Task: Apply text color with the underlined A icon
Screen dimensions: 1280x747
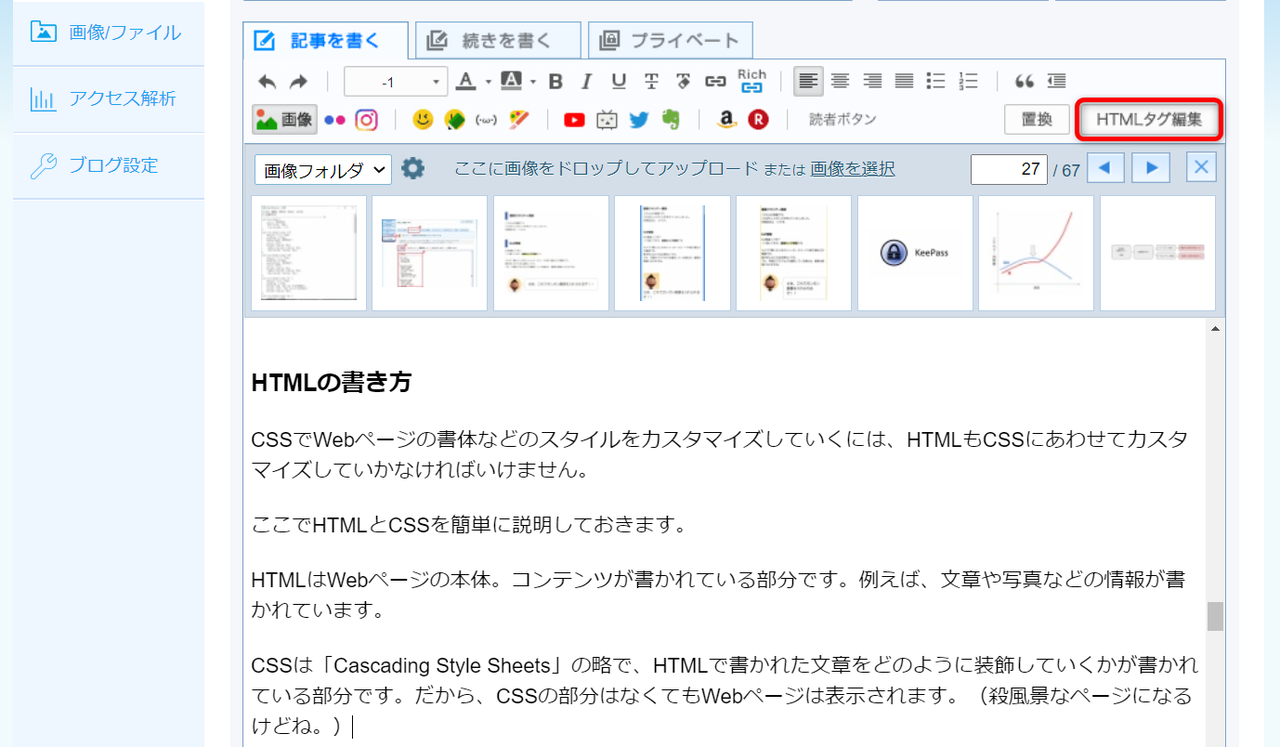Action: click(466, 81)
